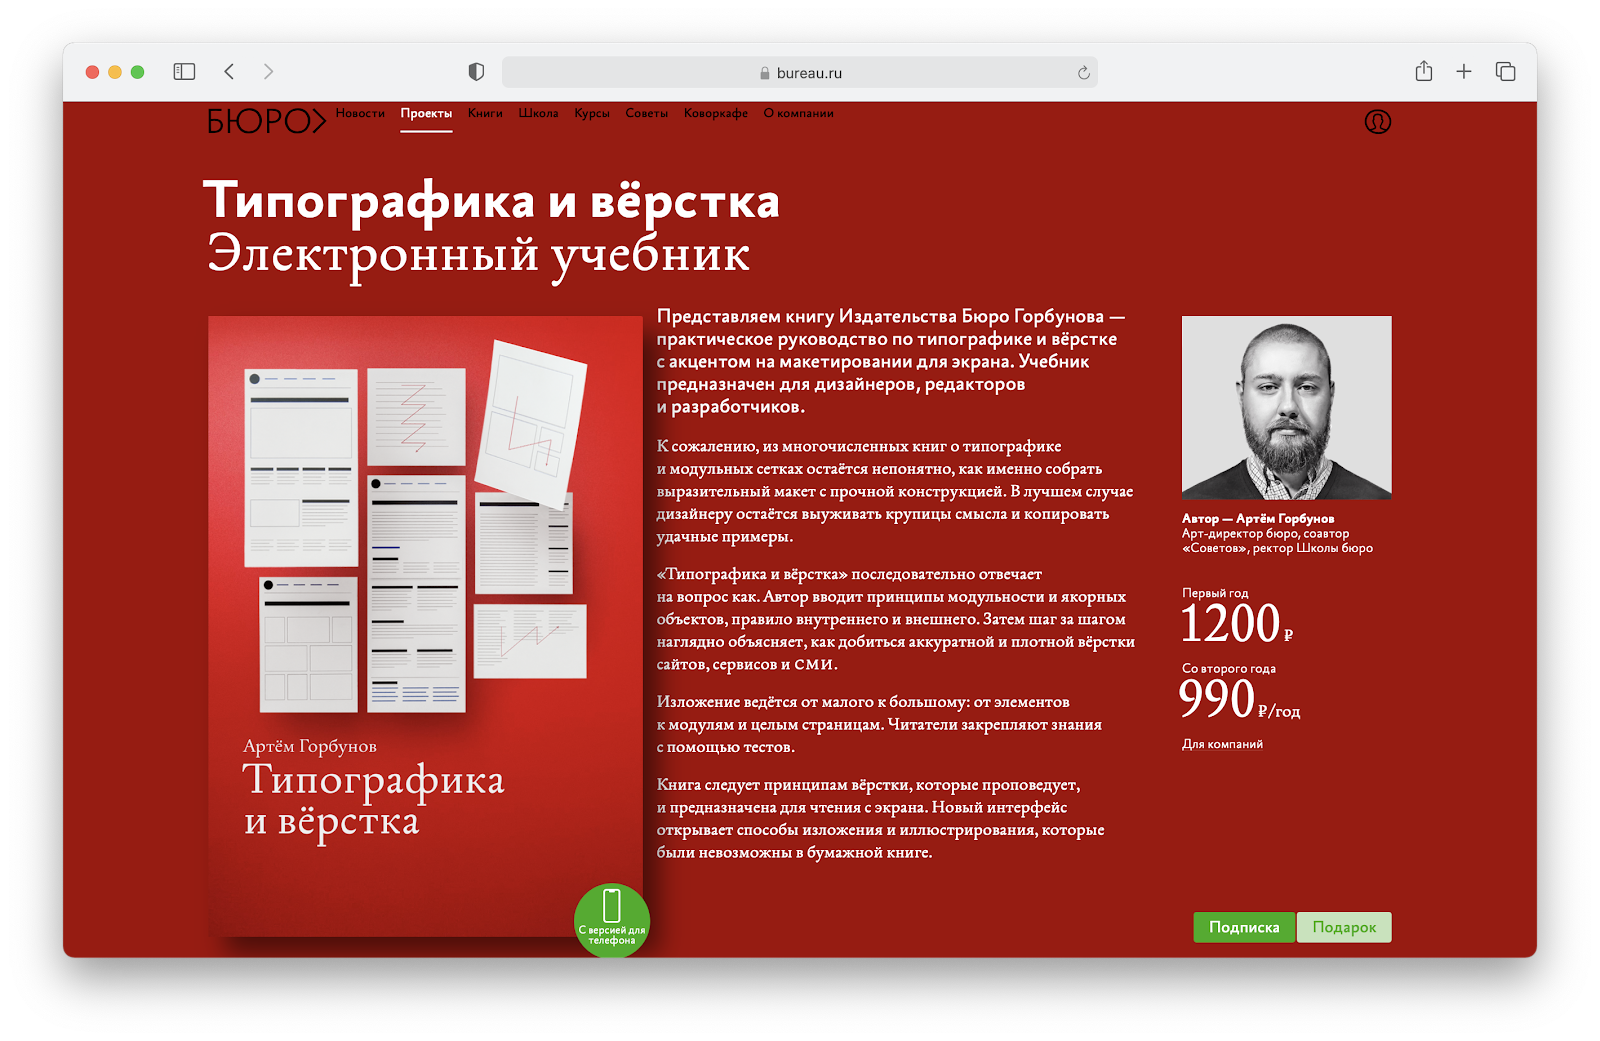This screenshot has height=1041, width=1600.
Task: Go to the Школа section
Action: [538, 113]
